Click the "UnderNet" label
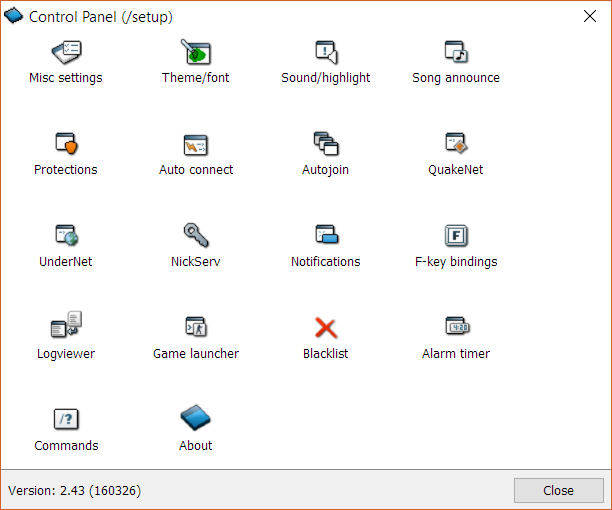The height and width of the screenshot is (510, 612). click(x=66, y=261)
